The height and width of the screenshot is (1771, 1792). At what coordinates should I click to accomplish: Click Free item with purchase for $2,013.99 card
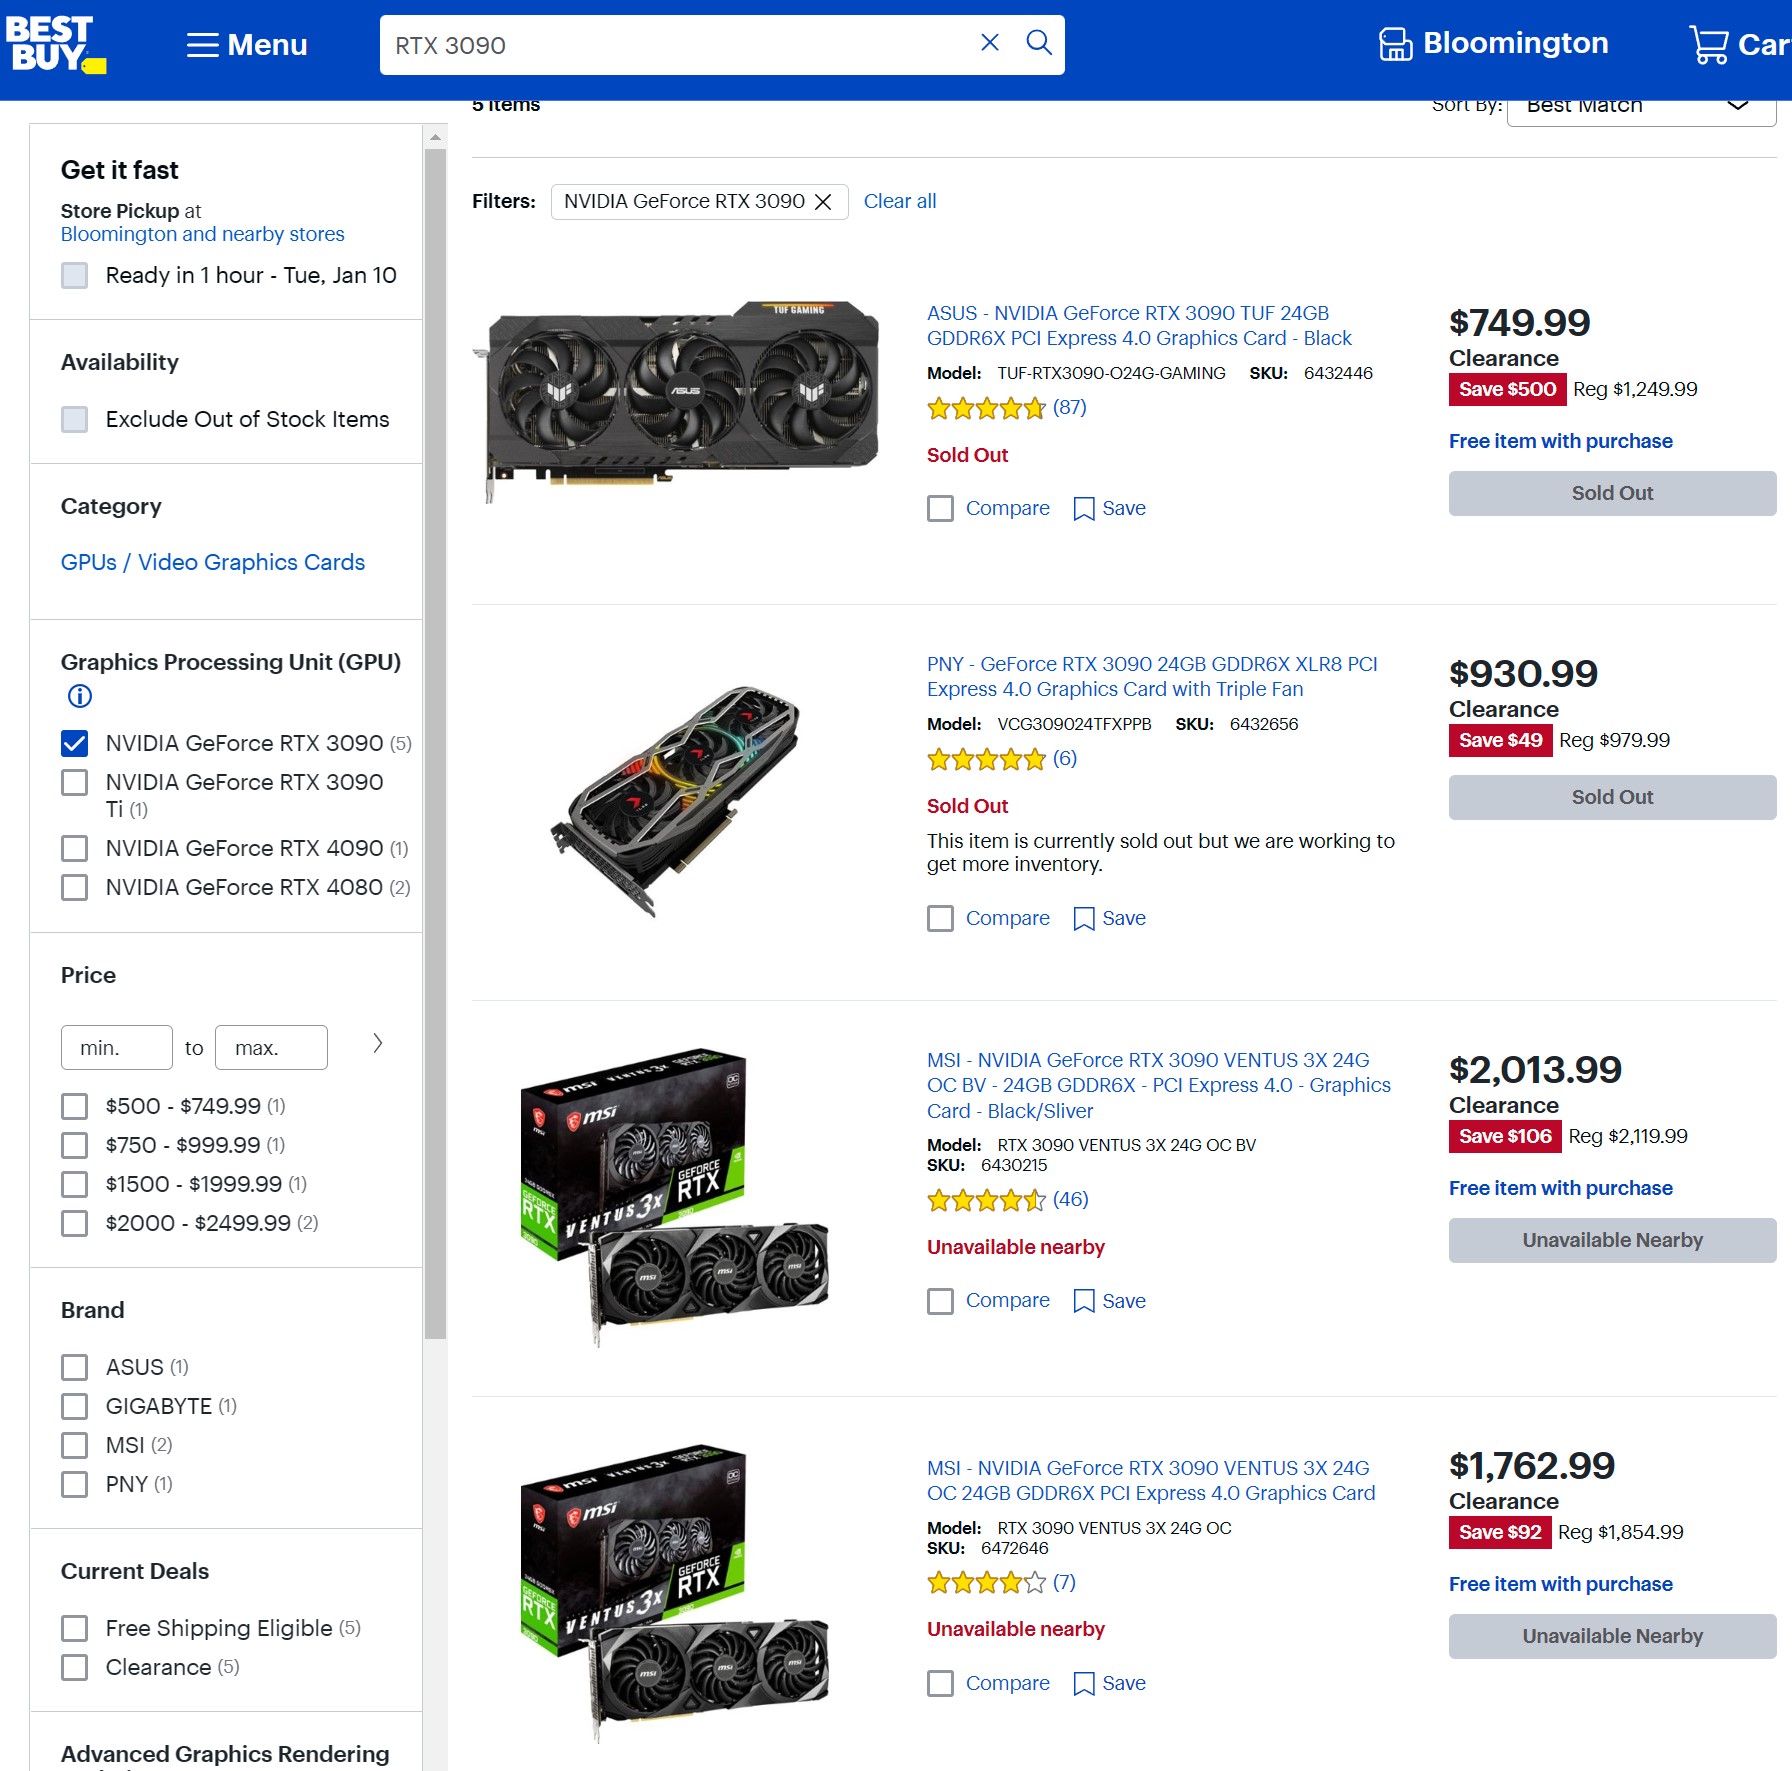(x=1560, y=1188)
